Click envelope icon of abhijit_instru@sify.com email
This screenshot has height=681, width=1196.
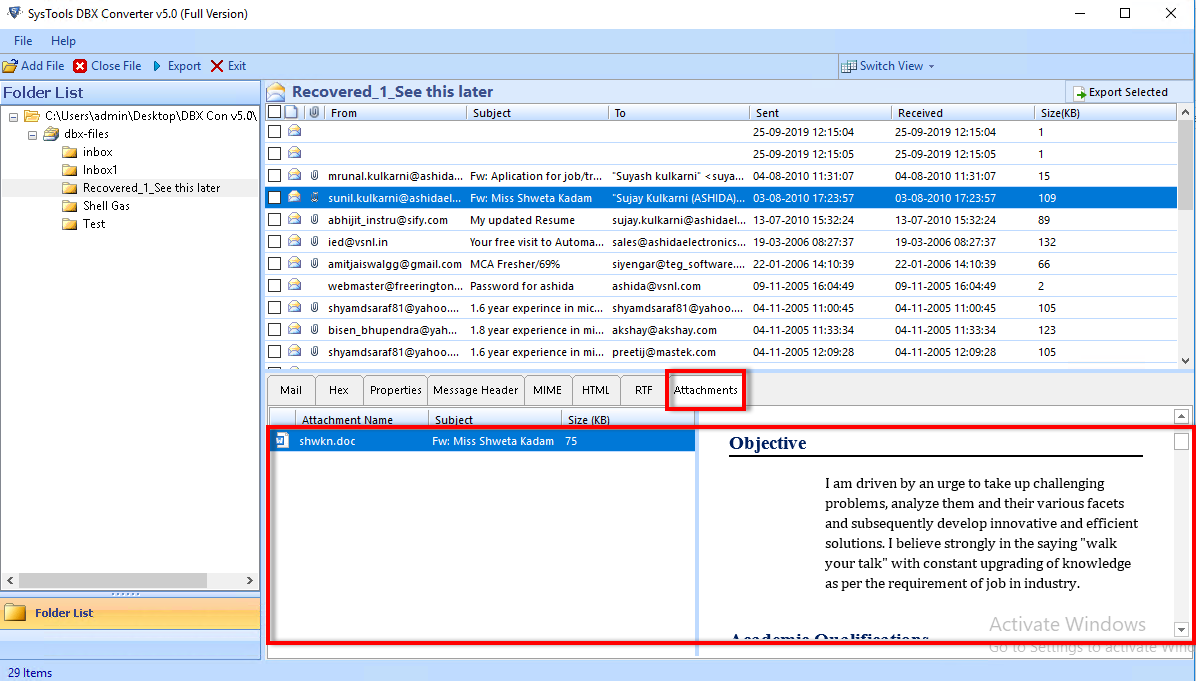pos(294,220)
